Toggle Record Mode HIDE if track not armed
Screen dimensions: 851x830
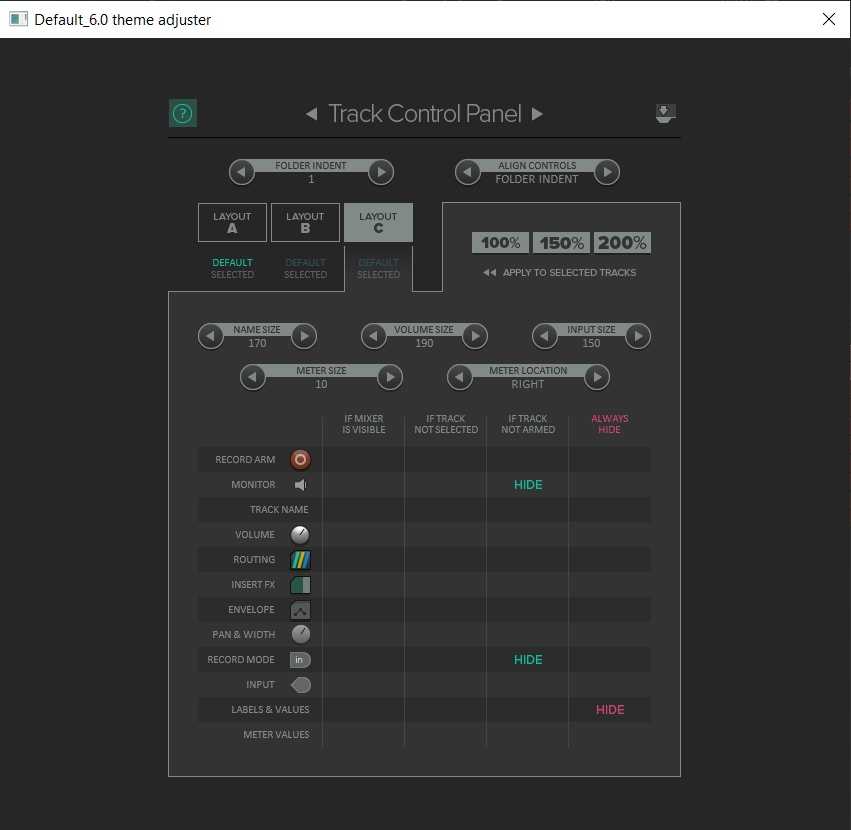528,660
